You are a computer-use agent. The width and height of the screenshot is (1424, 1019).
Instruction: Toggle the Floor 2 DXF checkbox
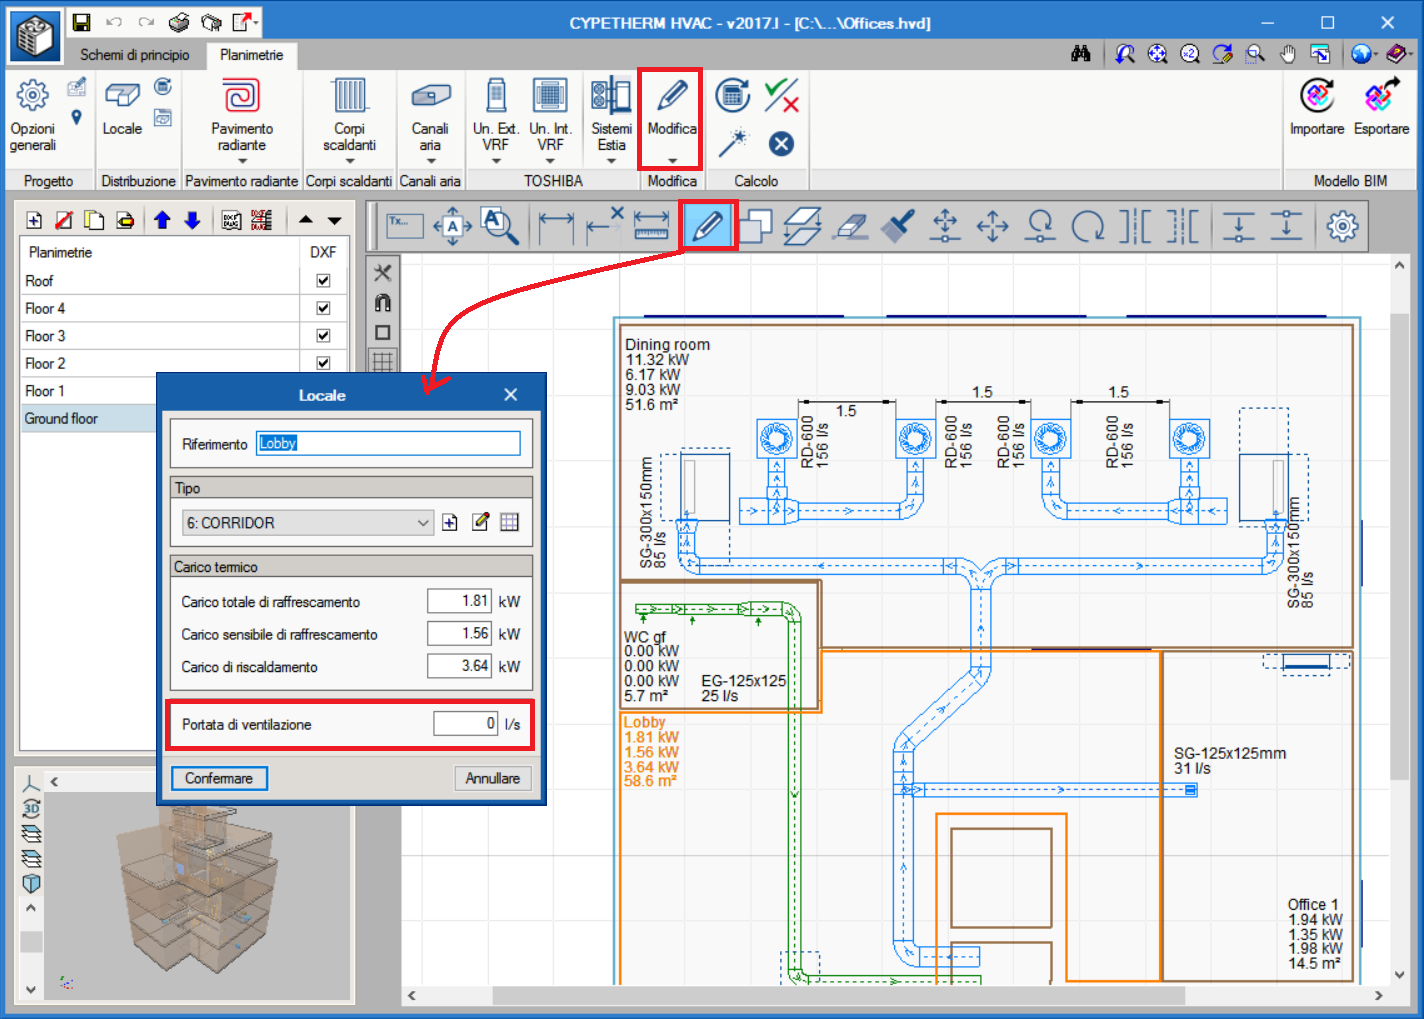click(x=323, y=363)
